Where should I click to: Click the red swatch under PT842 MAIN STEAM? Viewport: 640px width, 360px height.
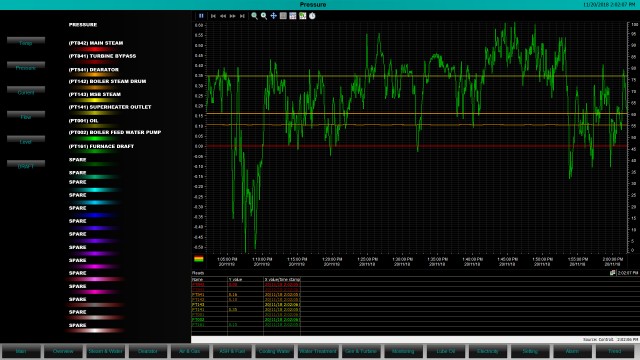click(94, 49)
